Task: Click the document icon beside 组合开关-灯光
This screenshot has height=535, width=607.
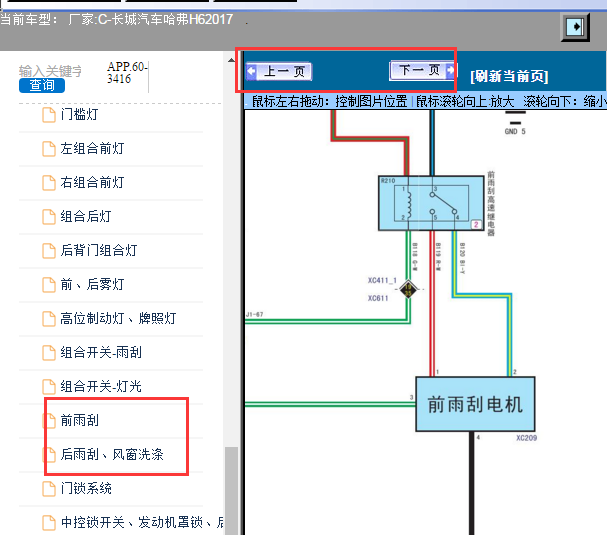Action: [x=49, y=387]
